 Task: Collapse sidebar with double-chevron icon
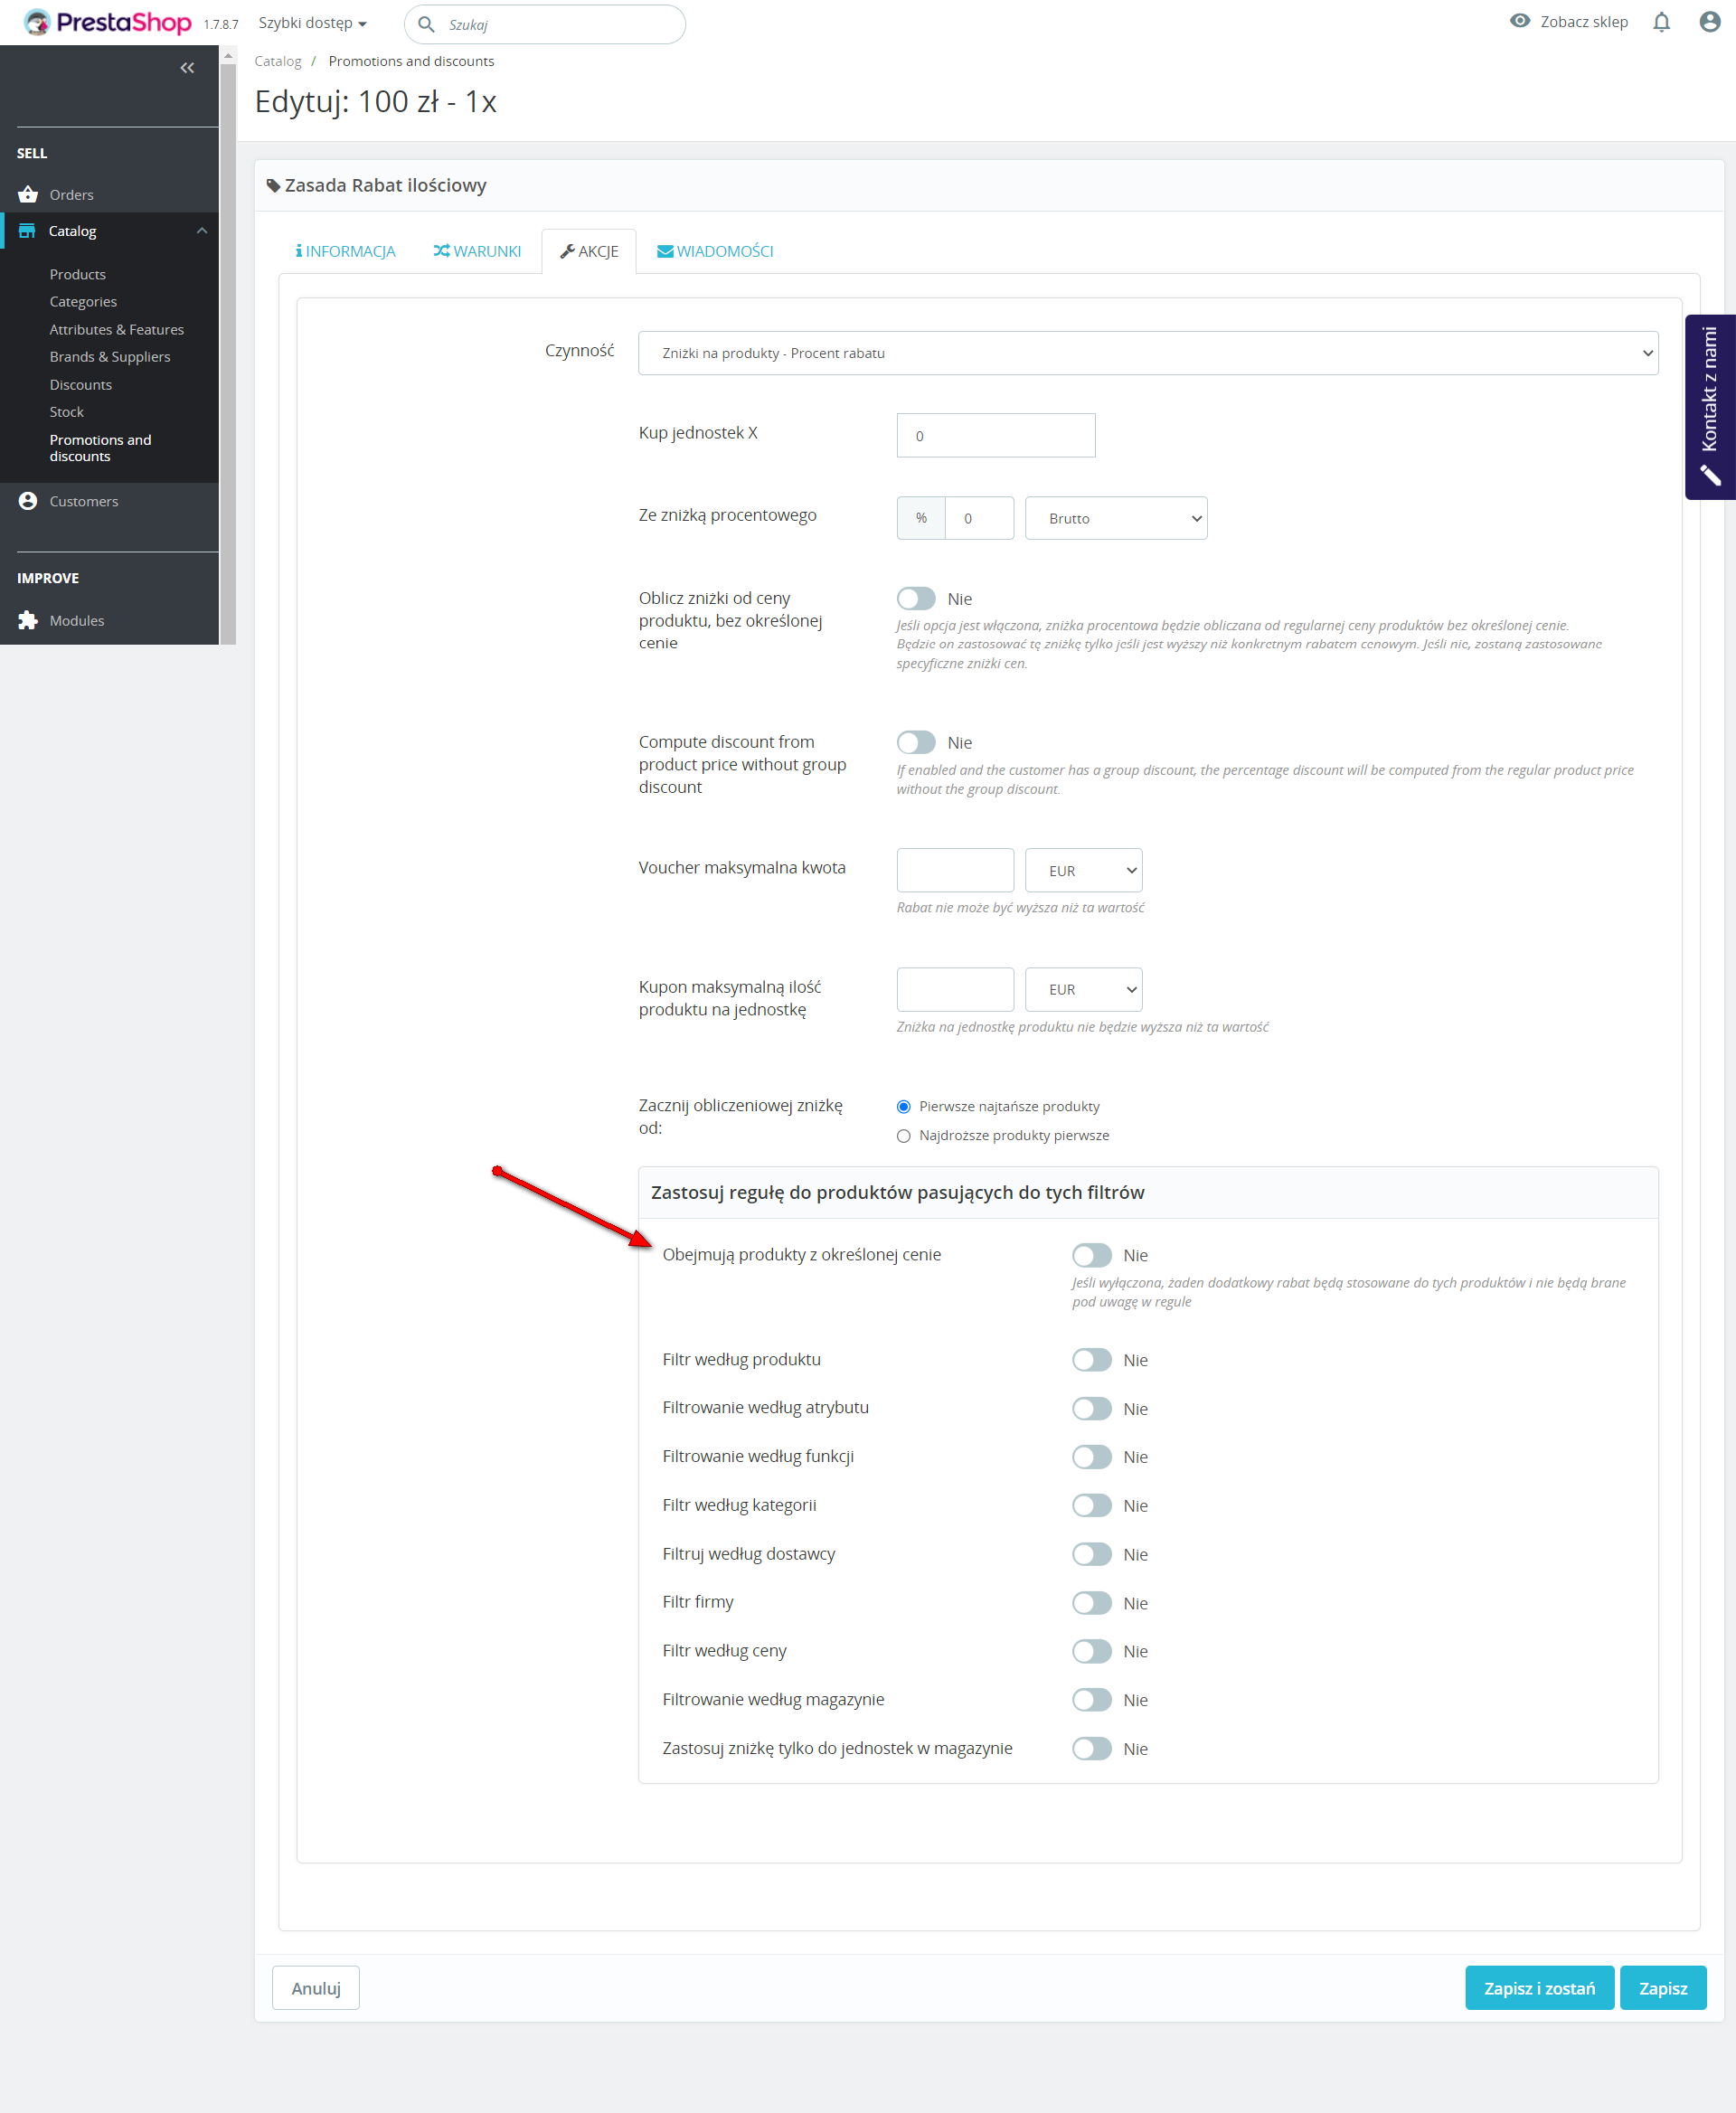coord(187,68)
